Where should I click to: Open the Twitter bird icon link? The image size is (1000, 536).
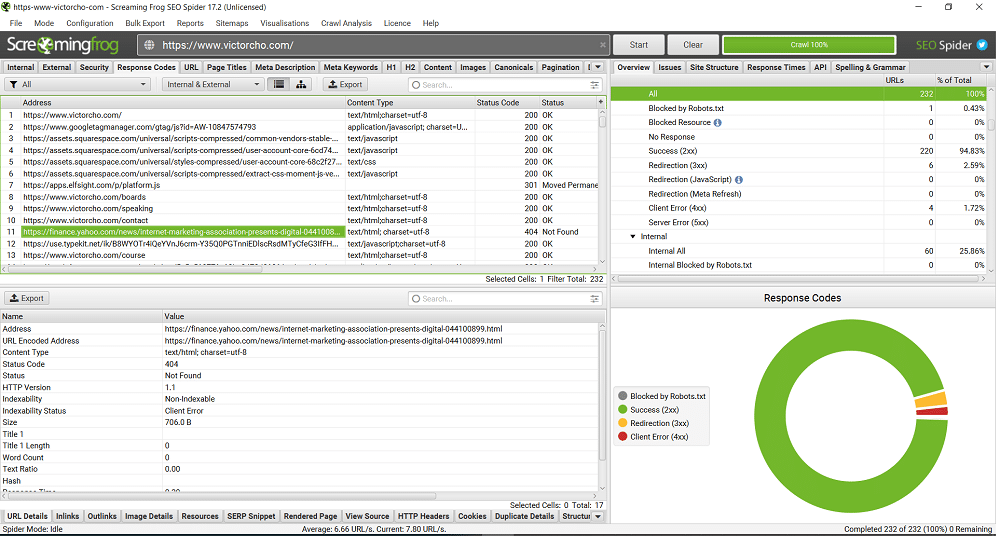[983, 45]
